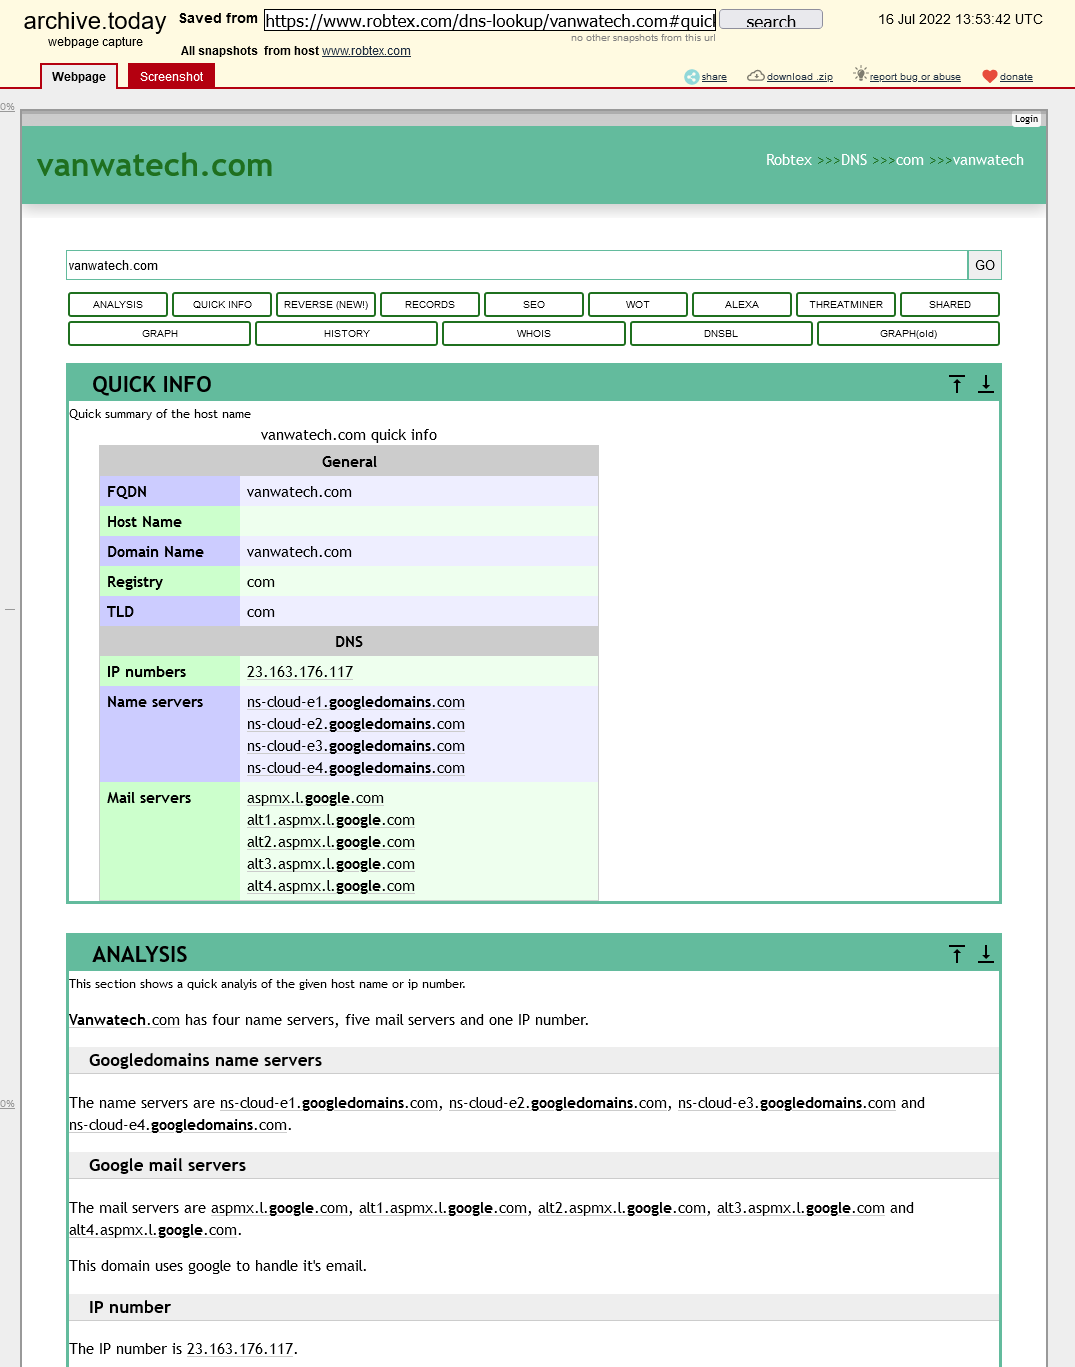Click the DNS breadcrumb link

854,160
